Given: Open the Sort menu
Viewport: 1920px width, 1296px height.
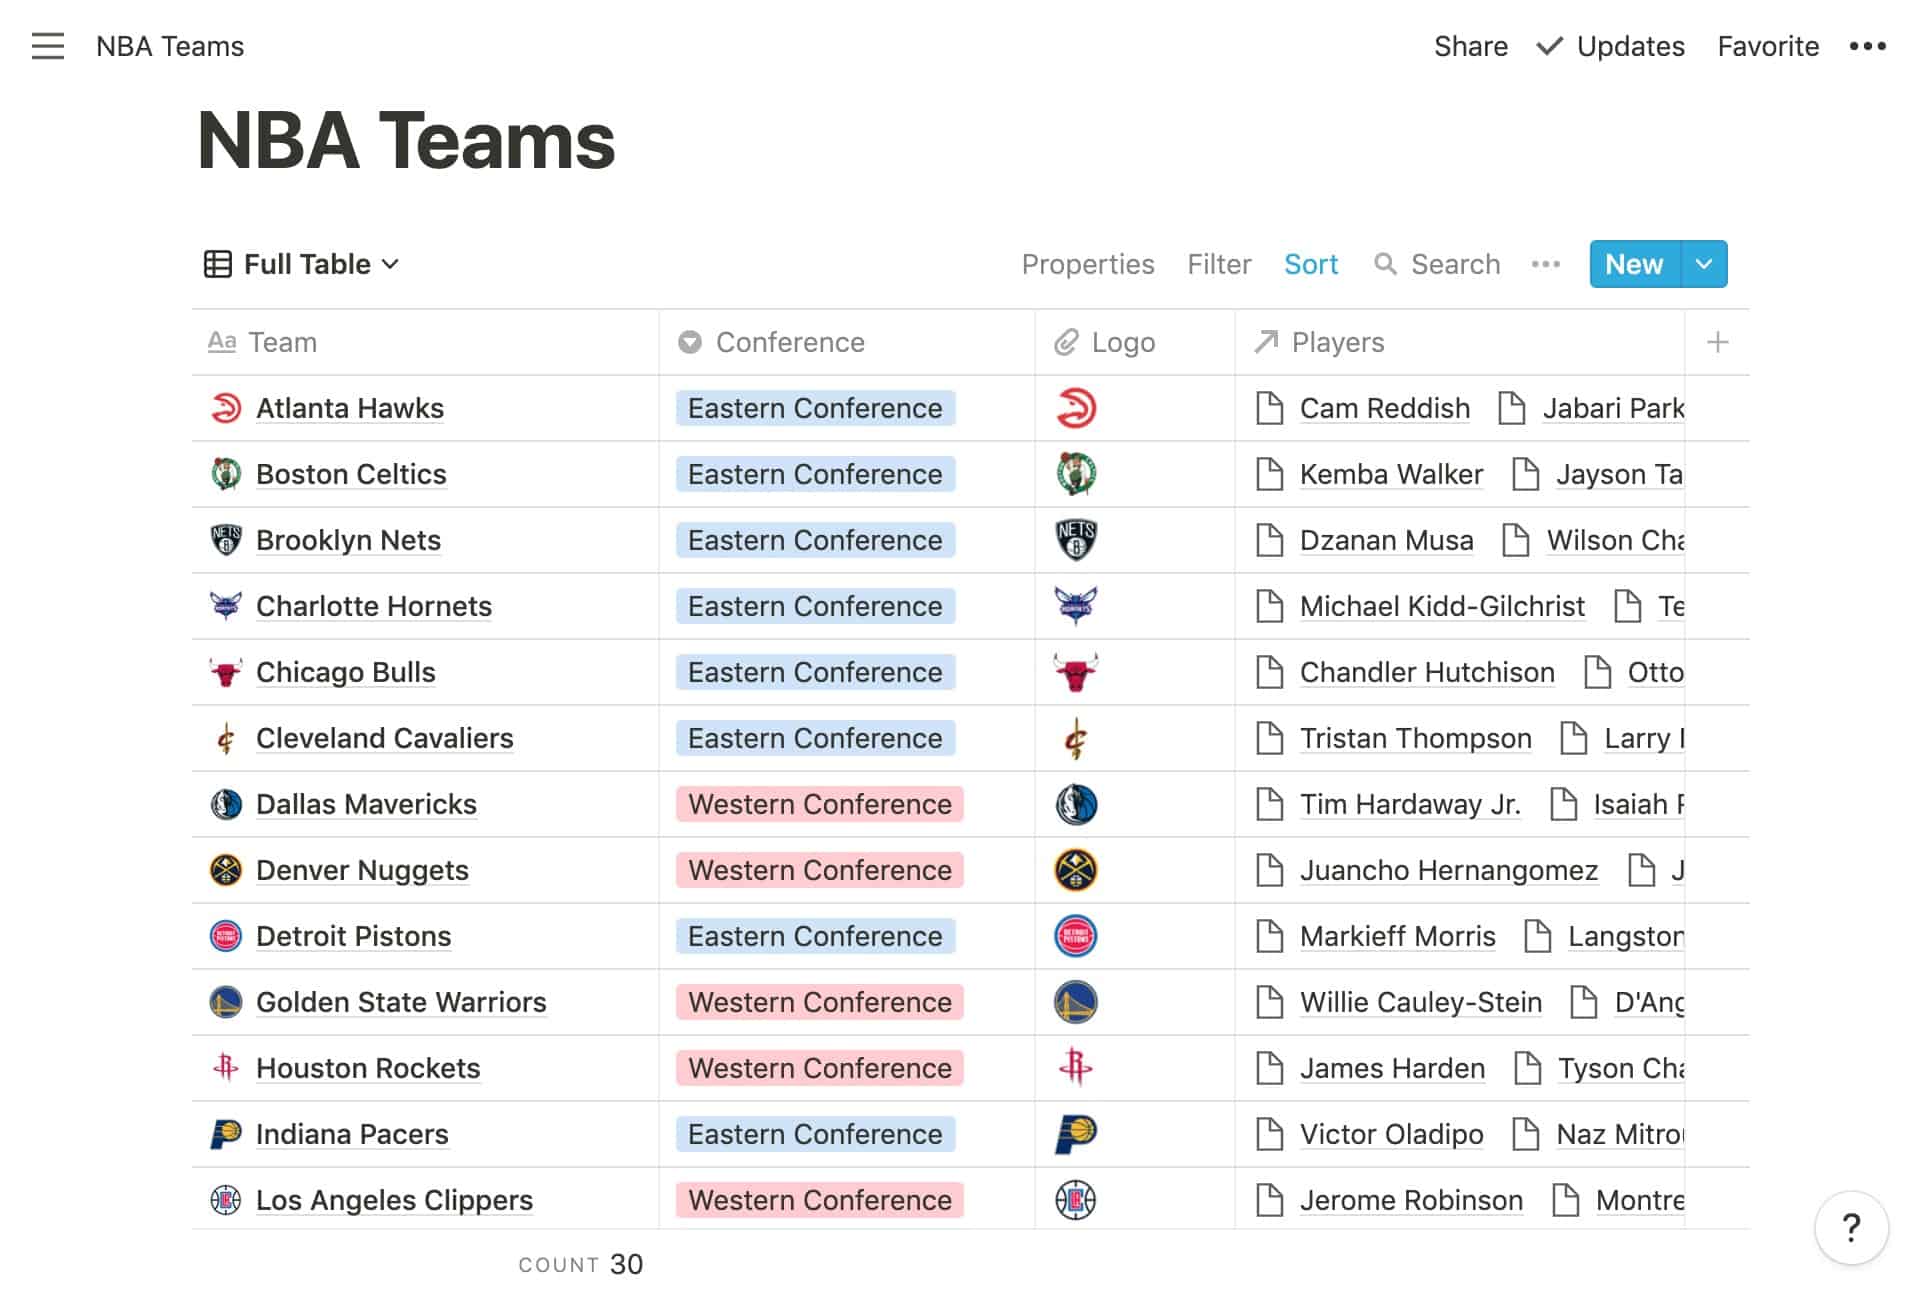Looking at the screenshot, I should pos(1311,264).
